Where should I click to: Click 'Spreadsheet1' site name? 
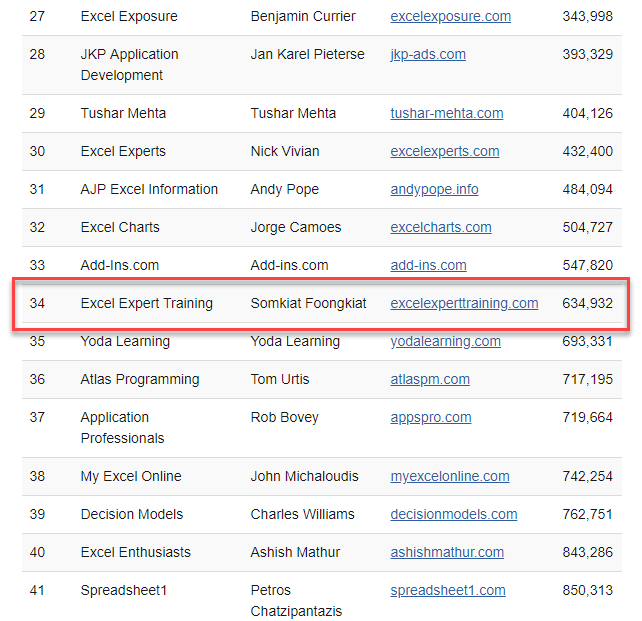(124, 591)
